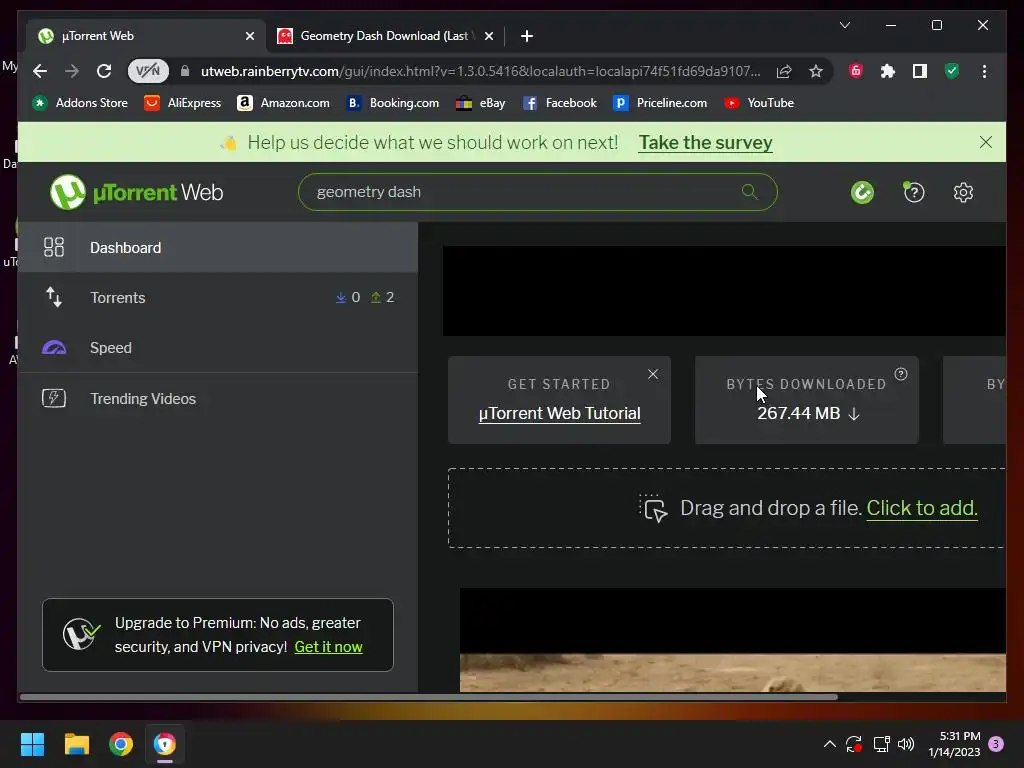Open AliExpress bookmark
Viewport: 1024px width, 768px height.
[183, 103]
